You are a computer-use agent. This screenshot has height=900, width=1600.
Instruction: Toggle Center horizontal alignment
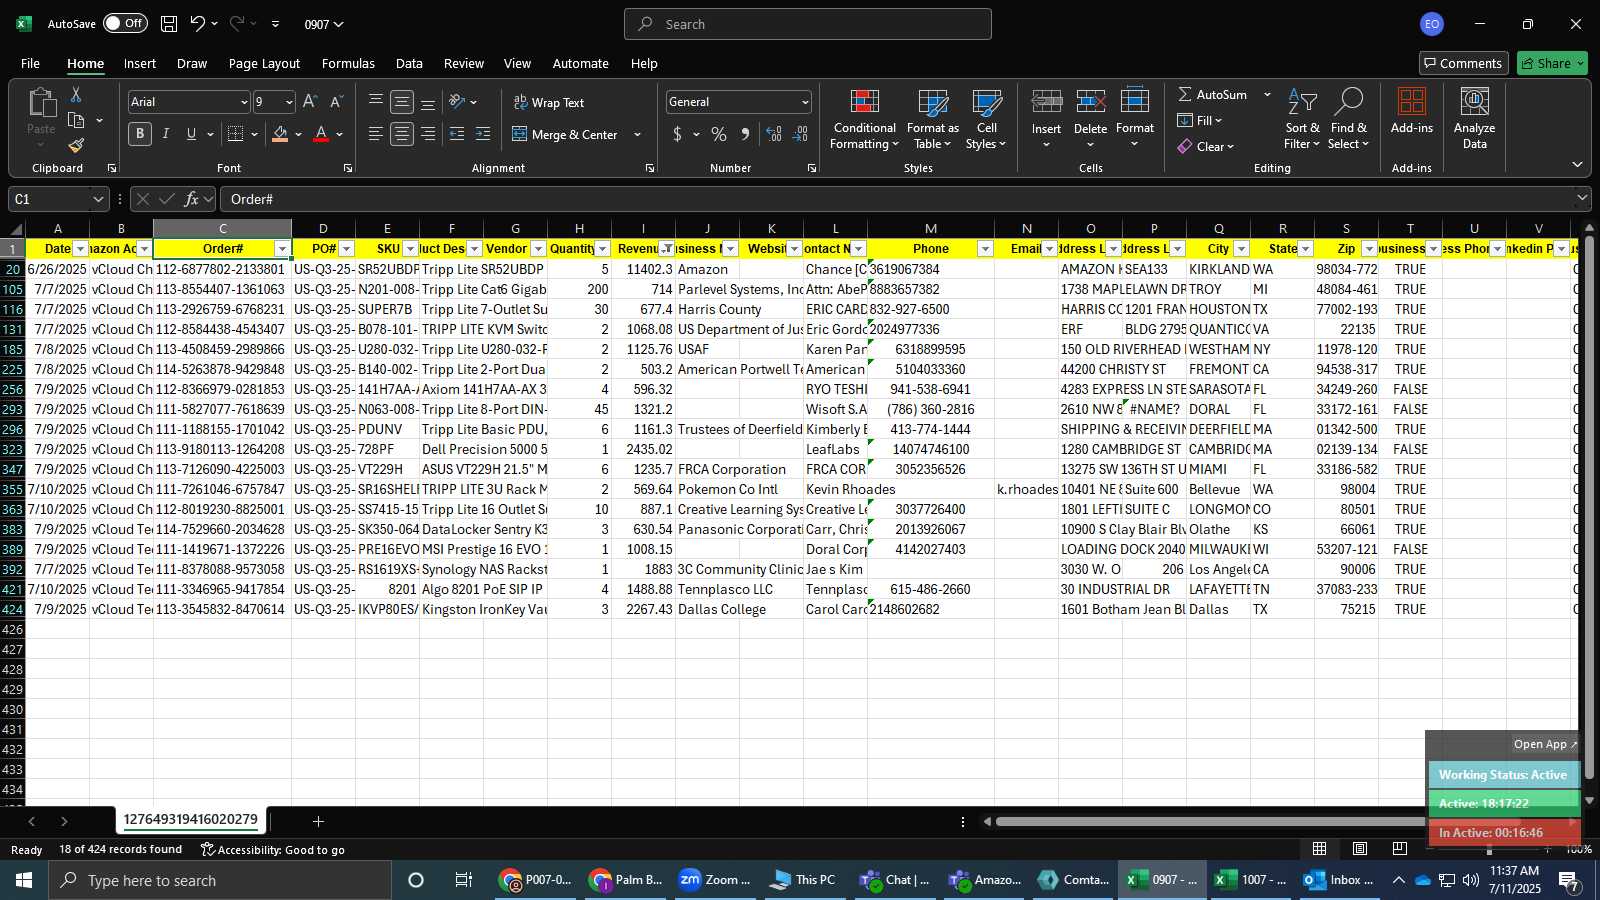402,134
